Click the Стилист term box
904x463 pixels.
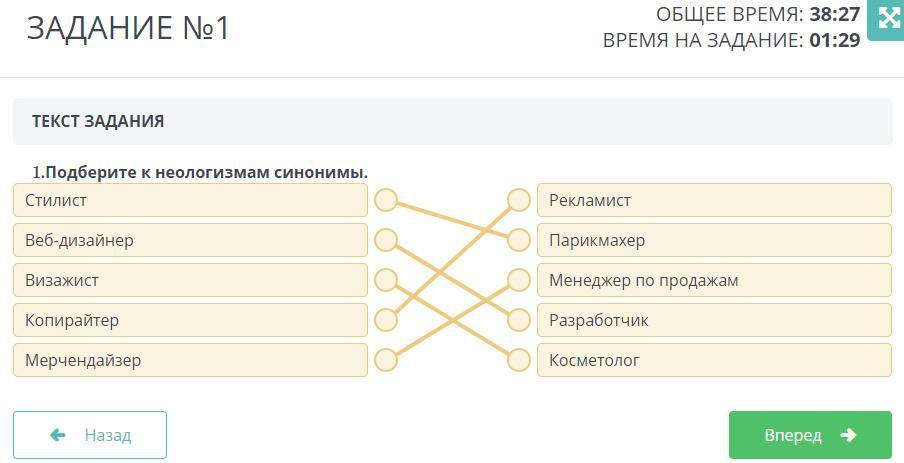190,200
